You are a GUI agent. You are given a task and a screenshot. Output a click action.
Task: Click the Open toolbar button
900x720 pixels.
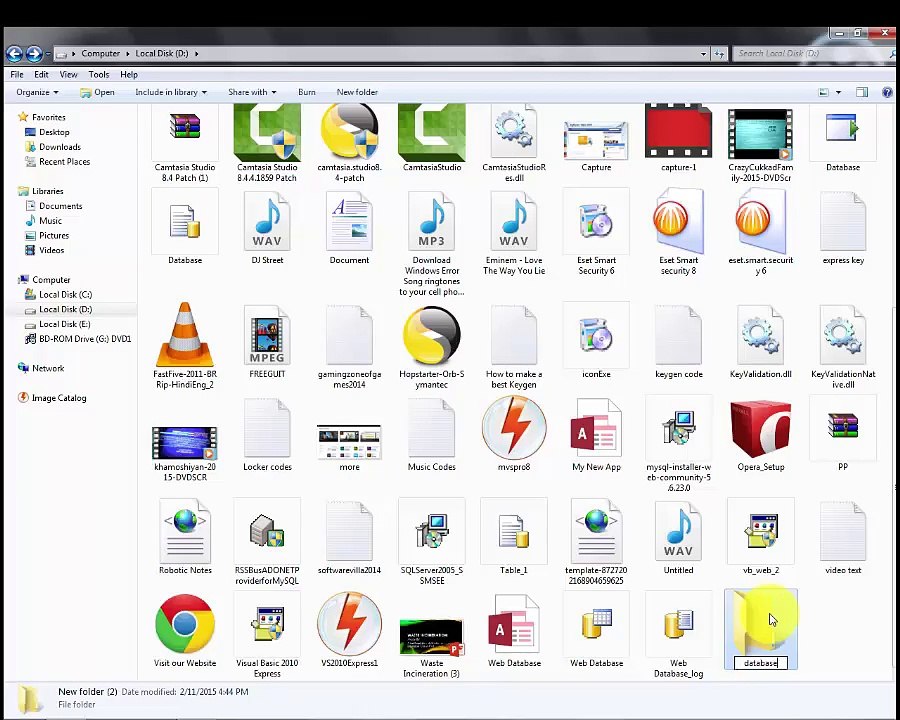98,92
